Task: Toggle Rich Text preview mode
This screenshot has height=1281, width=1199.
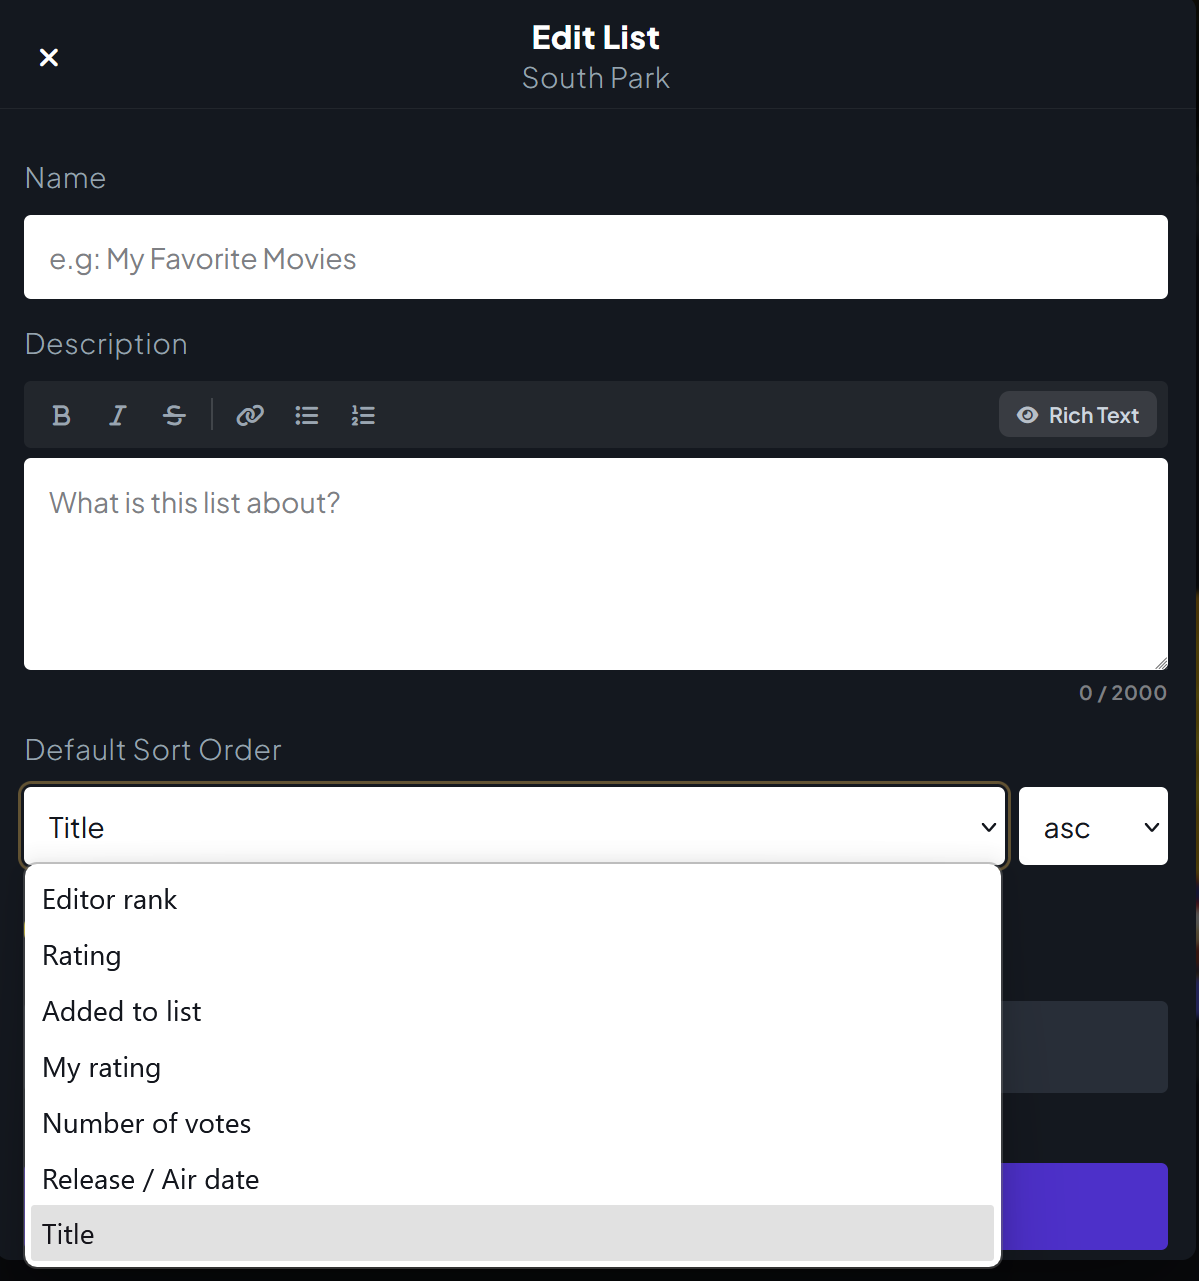Action: [x=1078, y=415]
